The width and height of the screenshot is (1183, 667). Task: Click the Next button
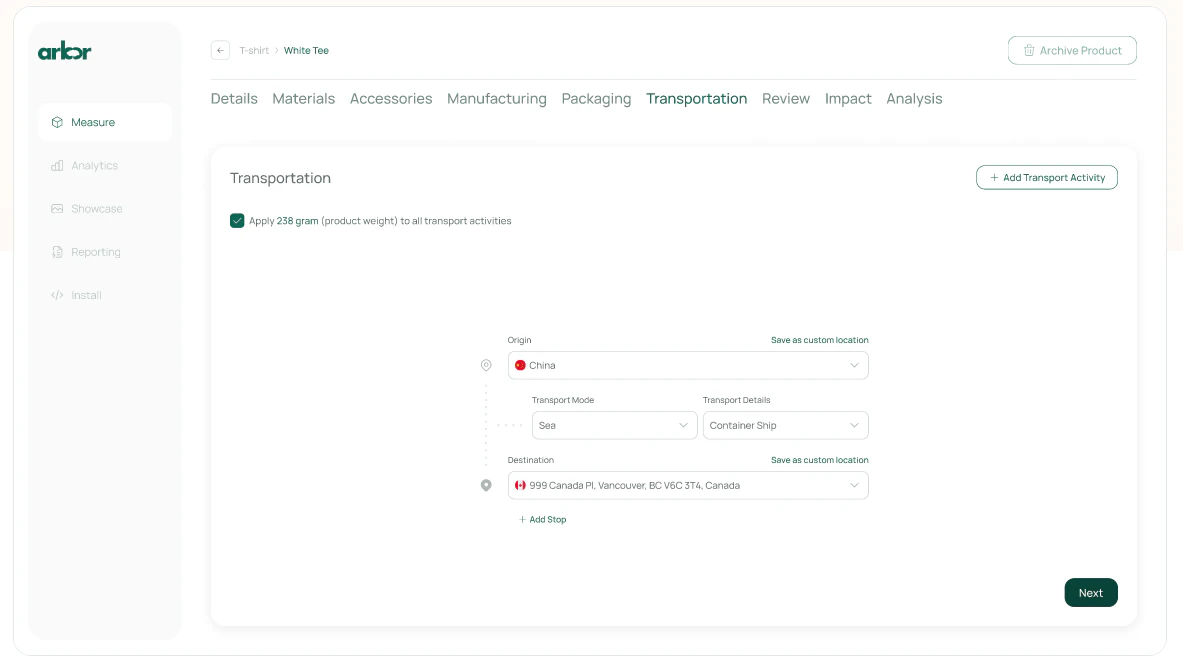pos(1090,592)
